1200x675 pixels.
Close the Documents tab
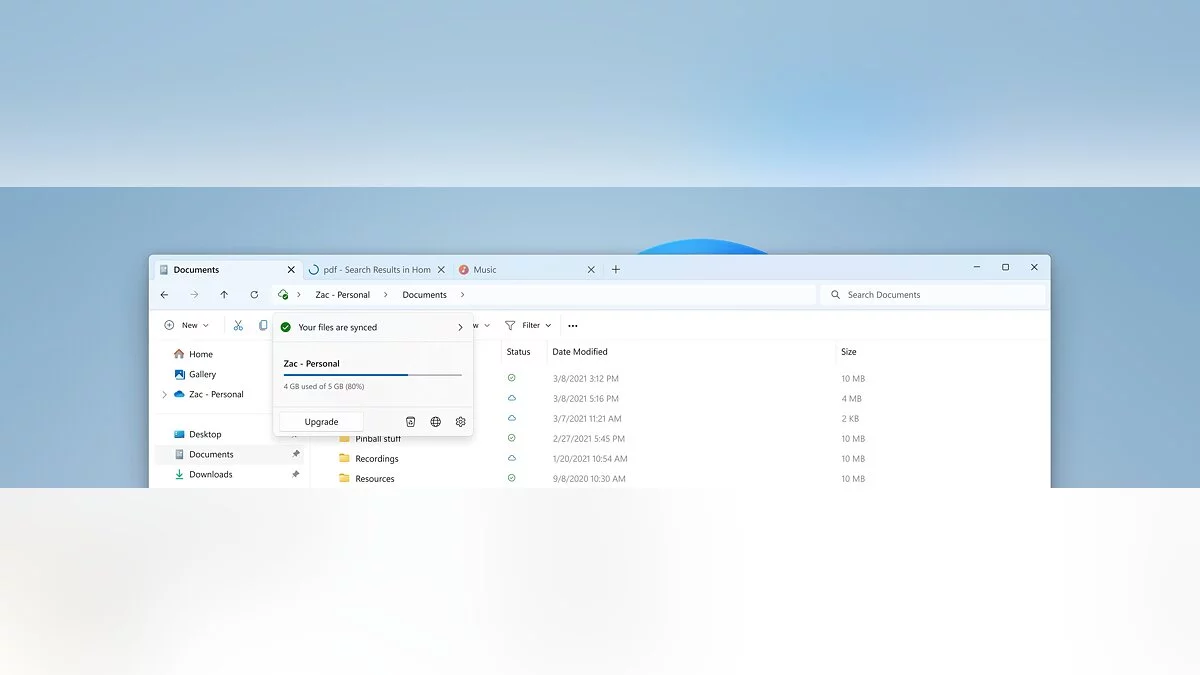pos(292,269)
